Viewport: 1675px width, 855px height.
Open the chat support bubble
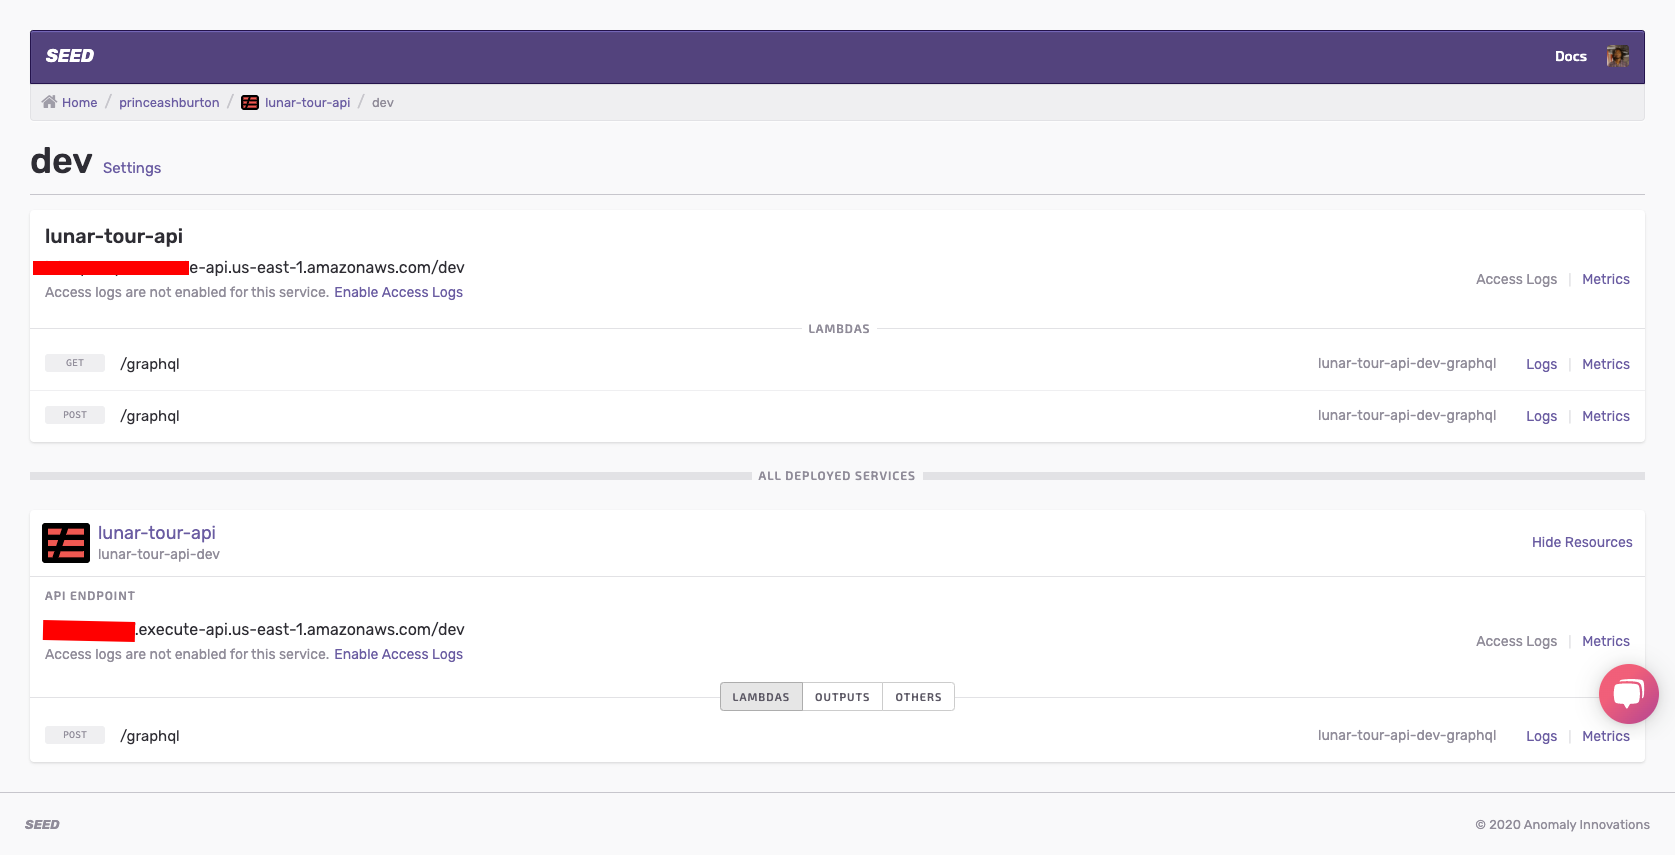click(x=1628, y=693)
